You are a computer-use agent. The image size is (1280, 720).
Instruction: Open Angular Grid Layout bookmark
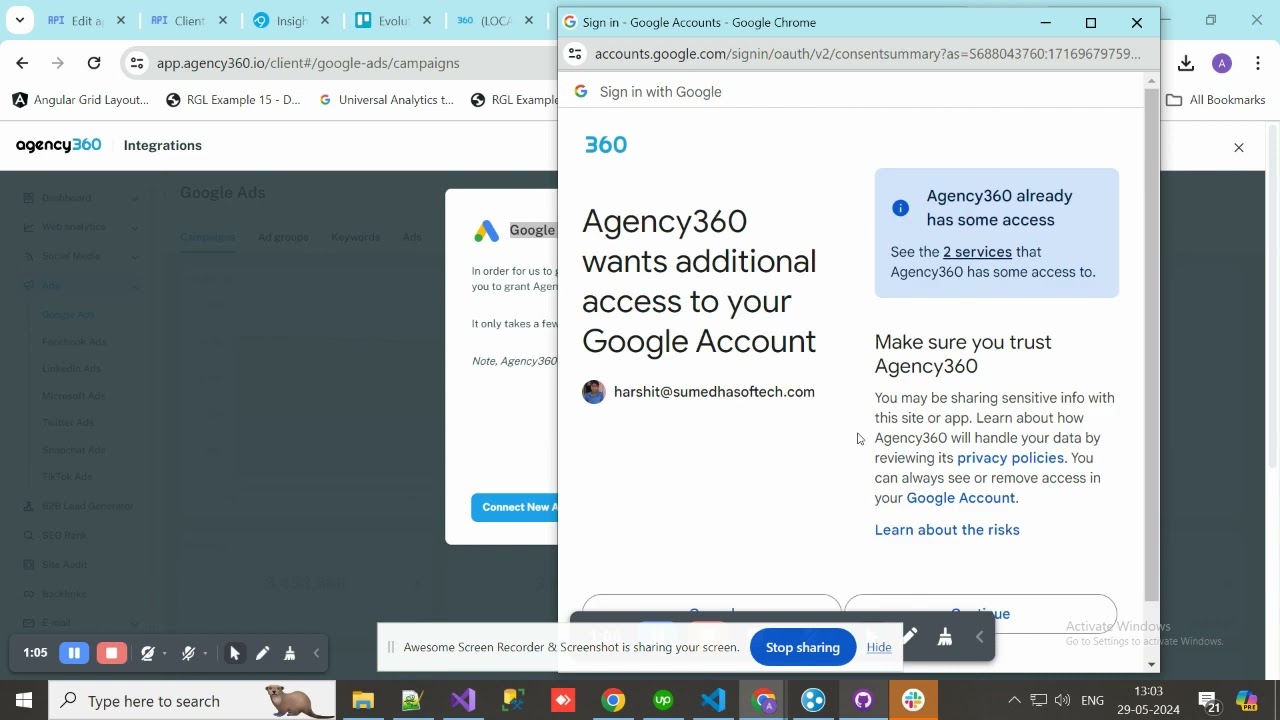tap(80, 100)
